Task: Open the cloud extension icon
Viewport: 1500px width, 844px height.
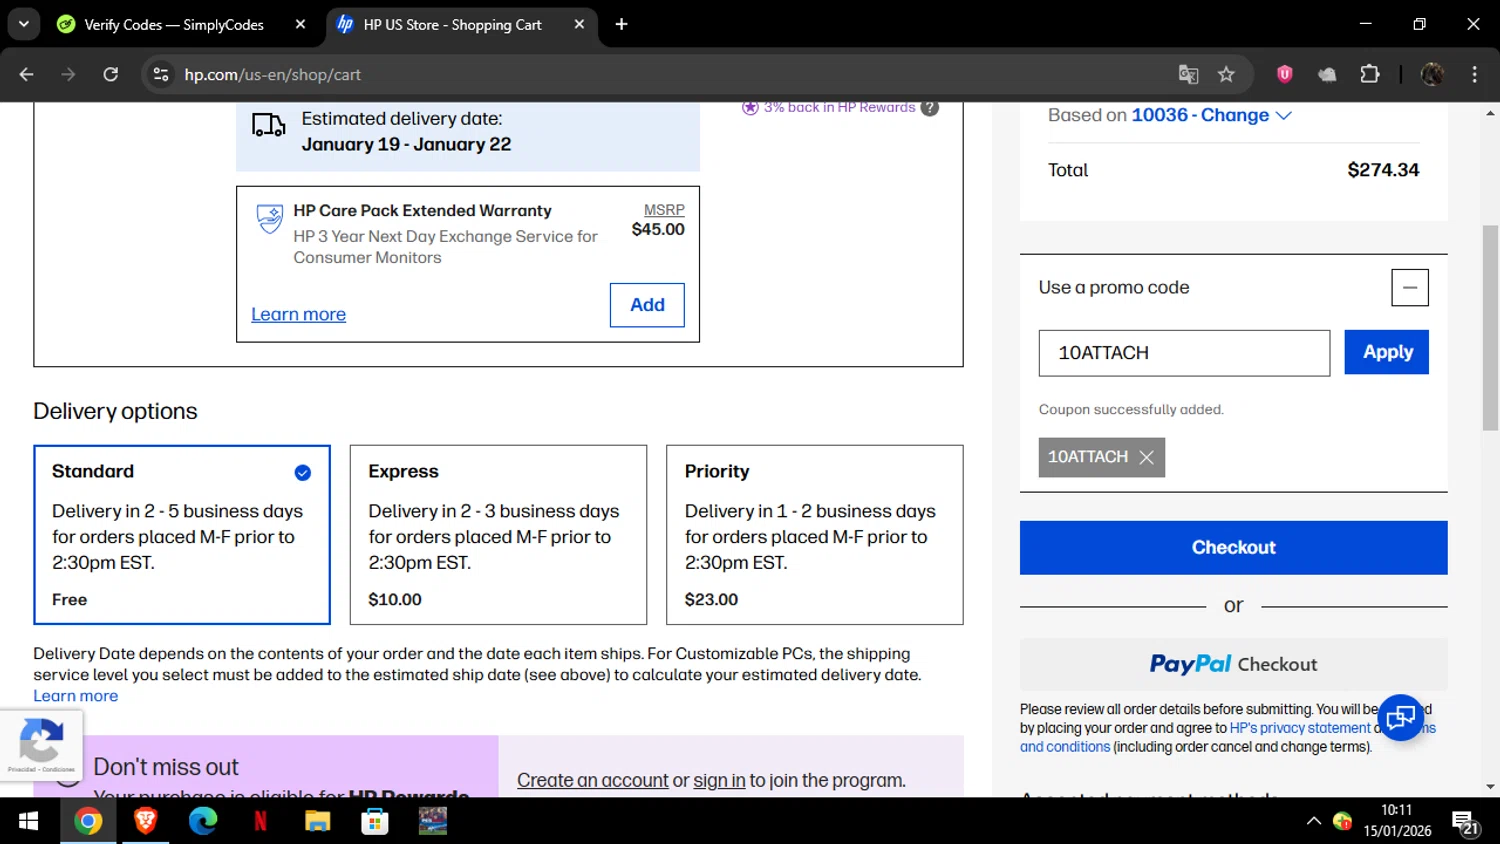Action: pos(1327,74)
